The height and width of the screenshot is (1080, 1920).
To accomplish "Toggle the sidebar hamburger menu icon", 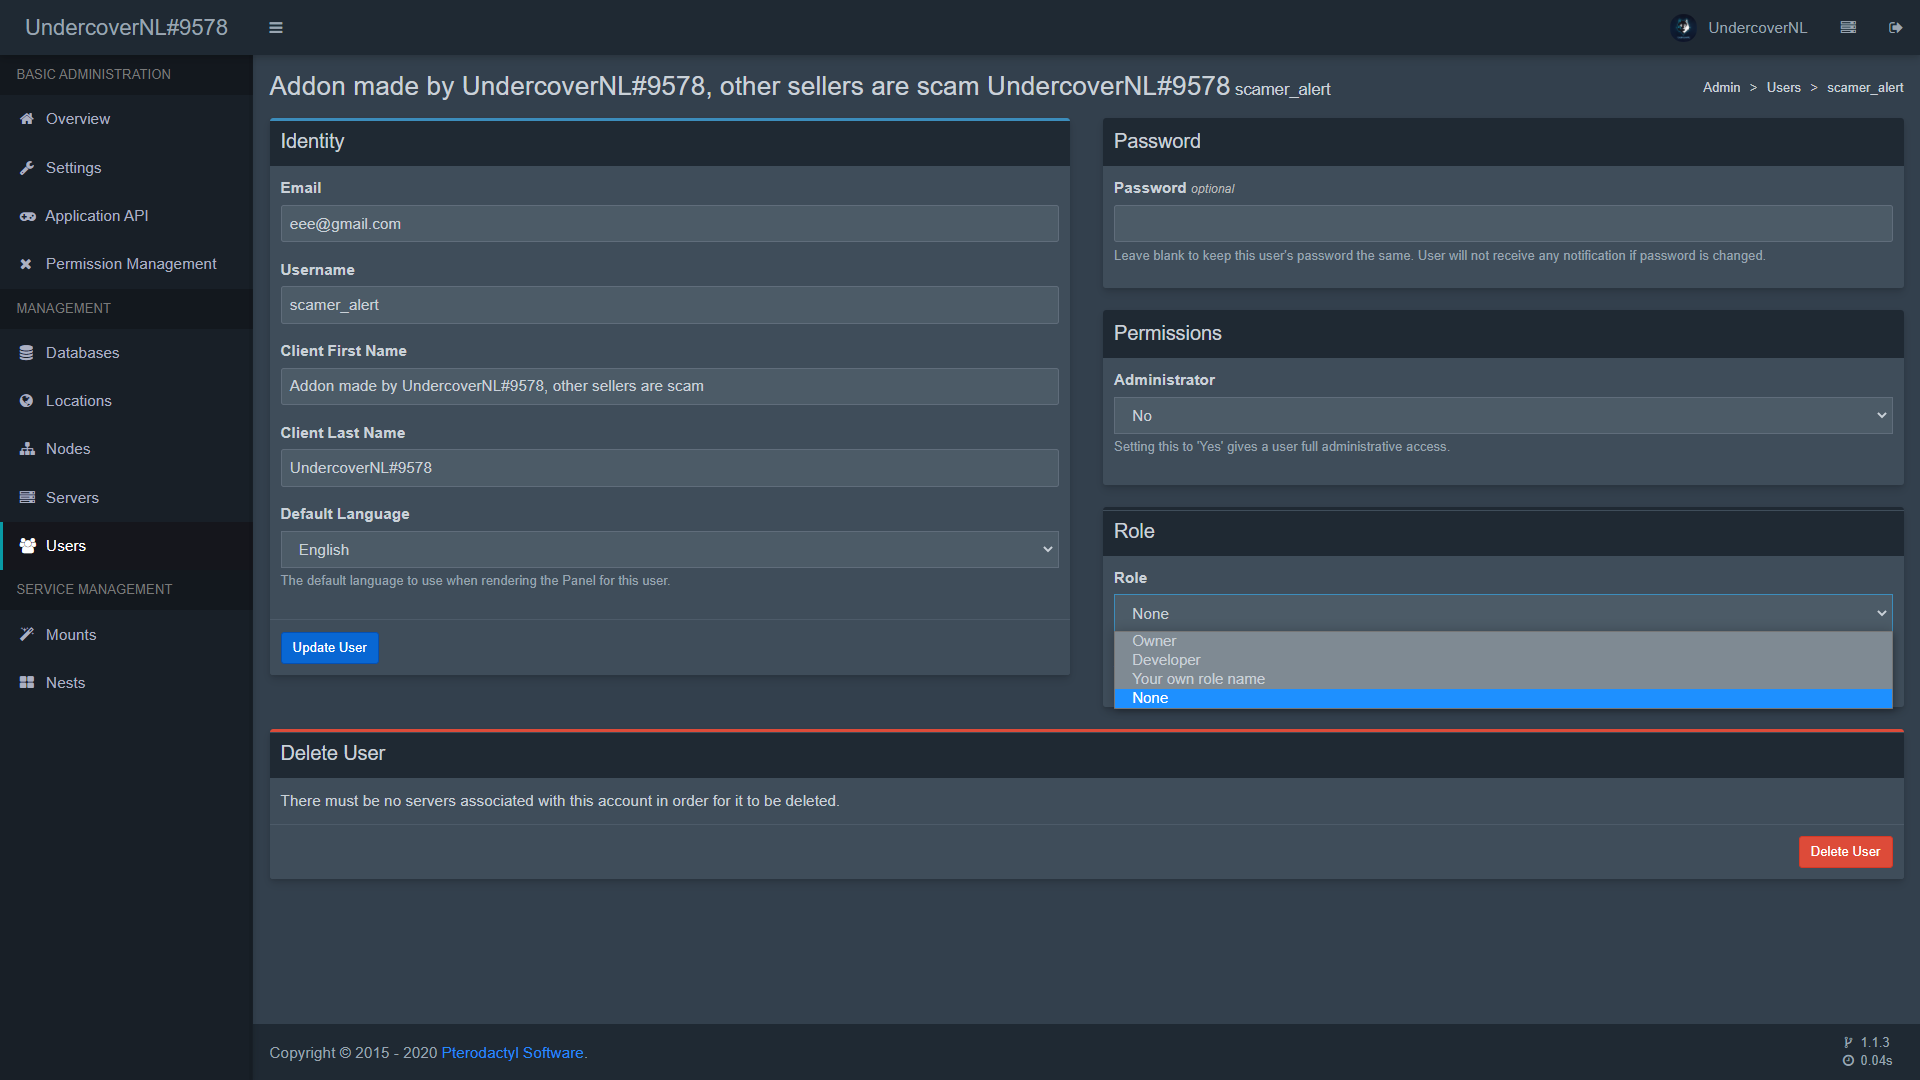I will [276, 28].
